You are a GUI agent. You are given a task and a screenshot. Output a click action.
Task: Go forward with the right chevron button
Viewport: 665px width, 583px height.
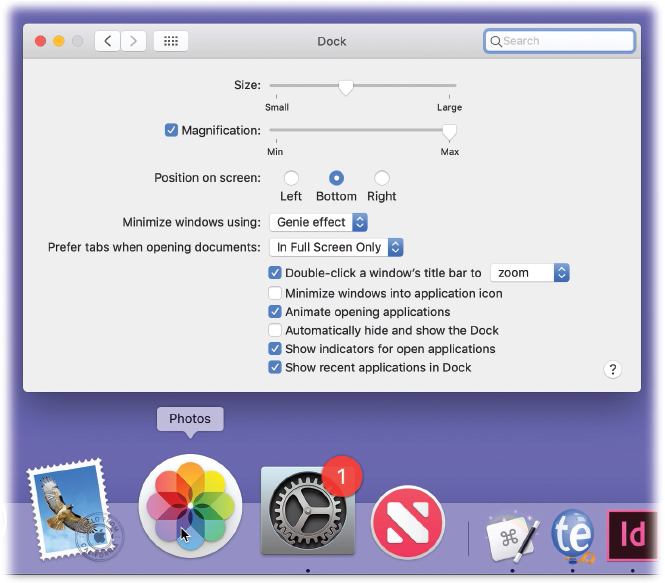[x=134, y=41]
